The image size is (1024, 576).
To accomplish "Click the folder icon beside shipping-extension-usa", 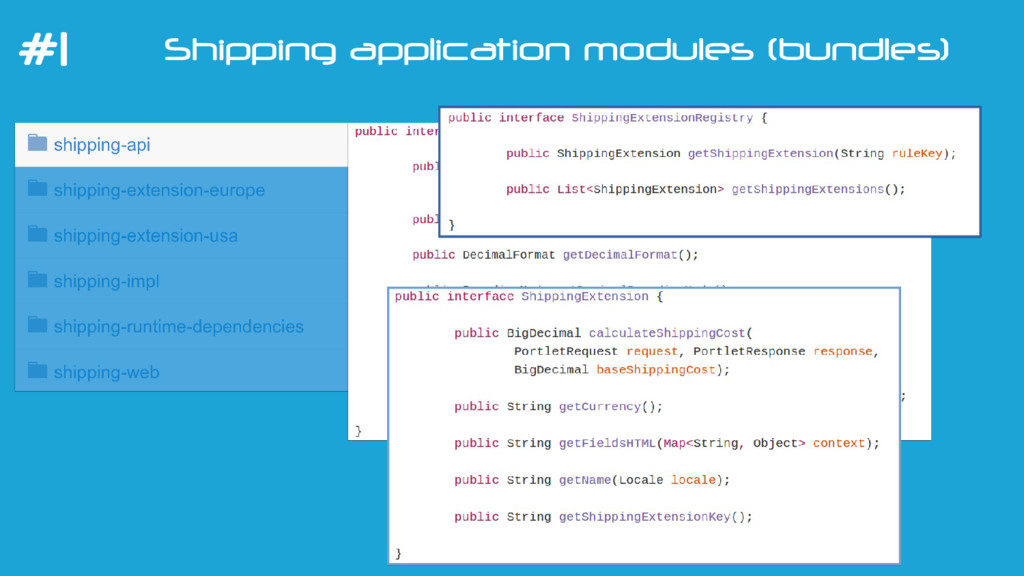I will (37, 234).
